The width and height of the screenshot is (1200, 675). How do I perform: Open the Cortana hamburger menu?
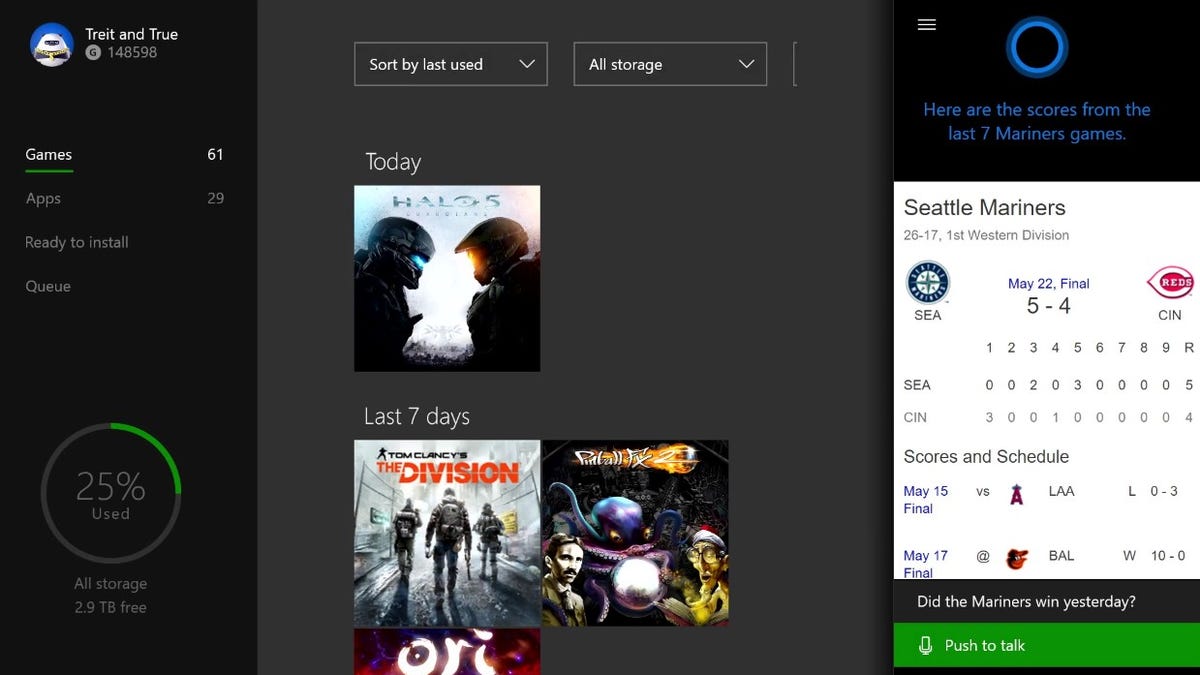click(927, 25)
